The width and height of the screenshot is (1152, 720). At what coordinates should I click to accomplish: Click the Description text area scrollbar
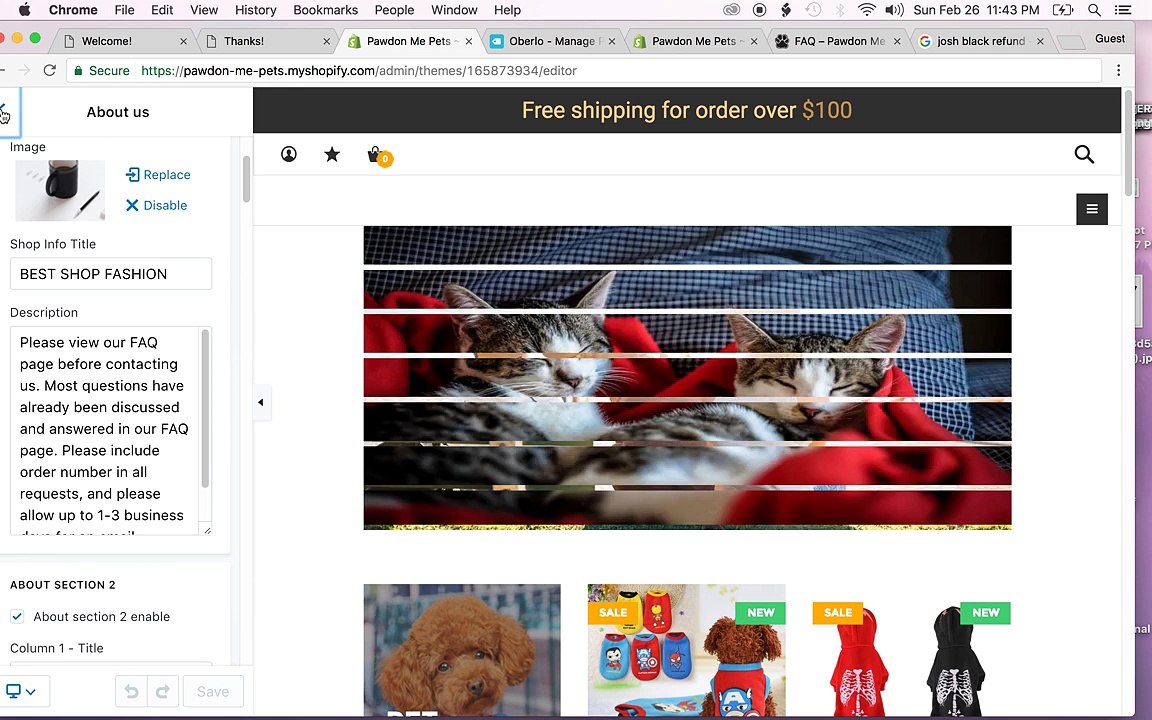click(205, 408)
